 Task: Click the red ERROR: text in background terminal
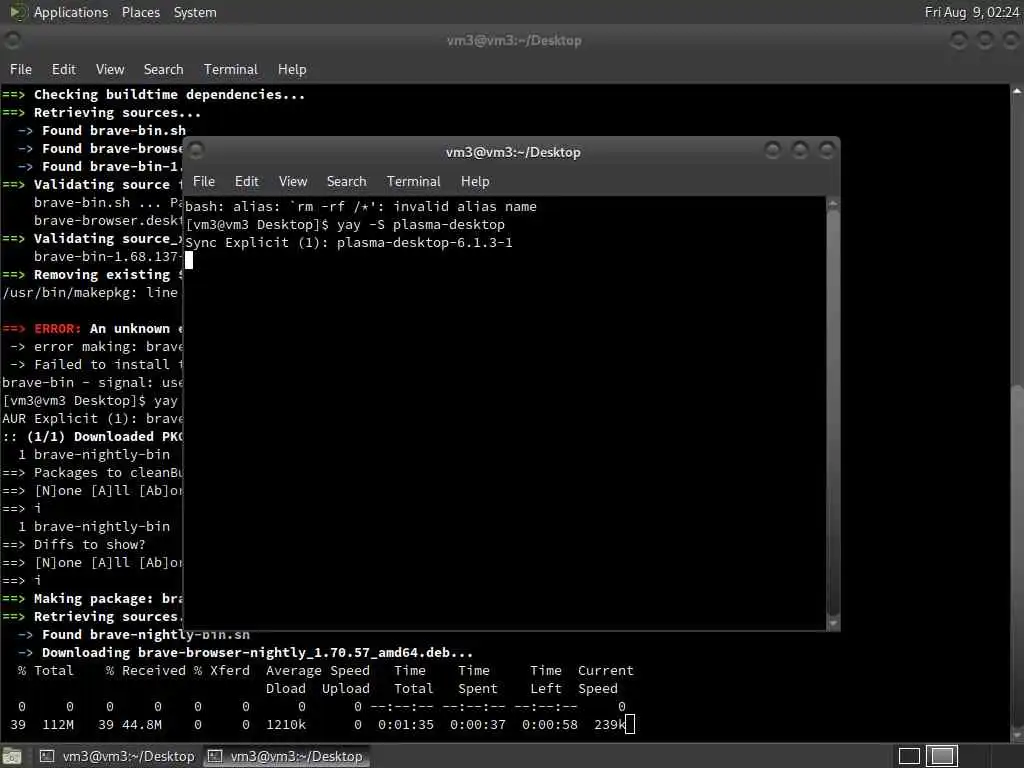pos(57,328)
